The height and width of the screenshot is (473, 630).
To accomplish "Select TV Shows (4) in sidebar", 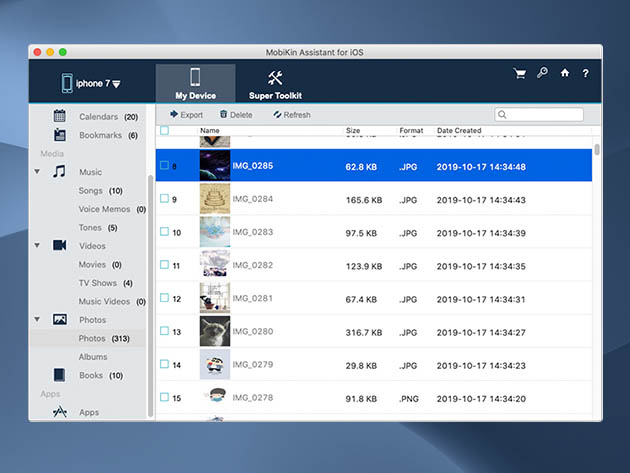I will pos(105,283).
